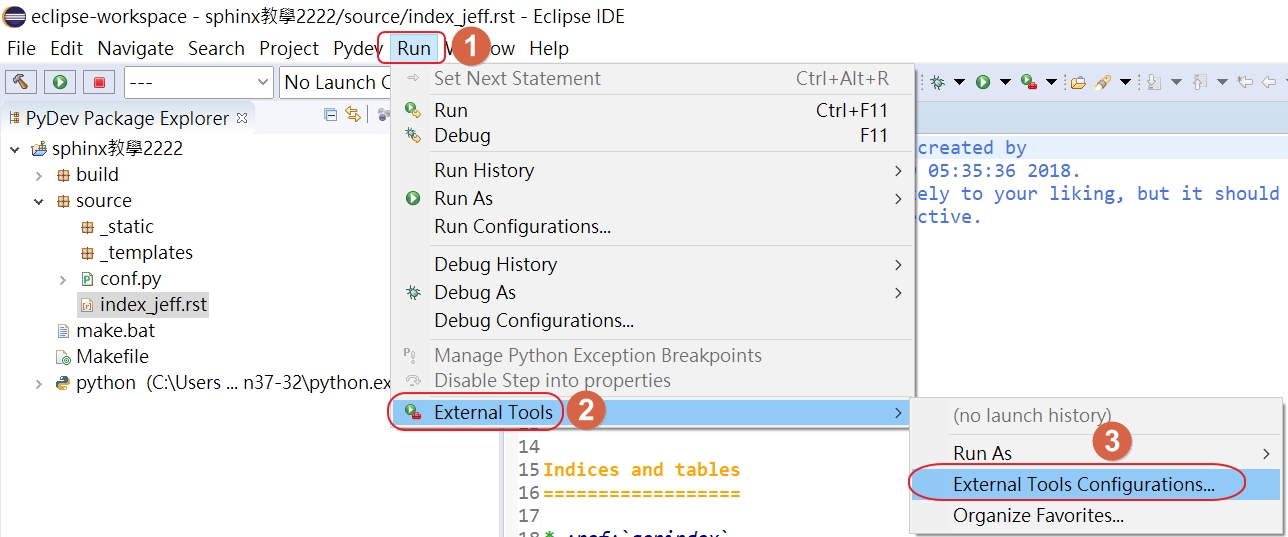Select the PyDev Package Explorer tab

(x=128, y=118)
